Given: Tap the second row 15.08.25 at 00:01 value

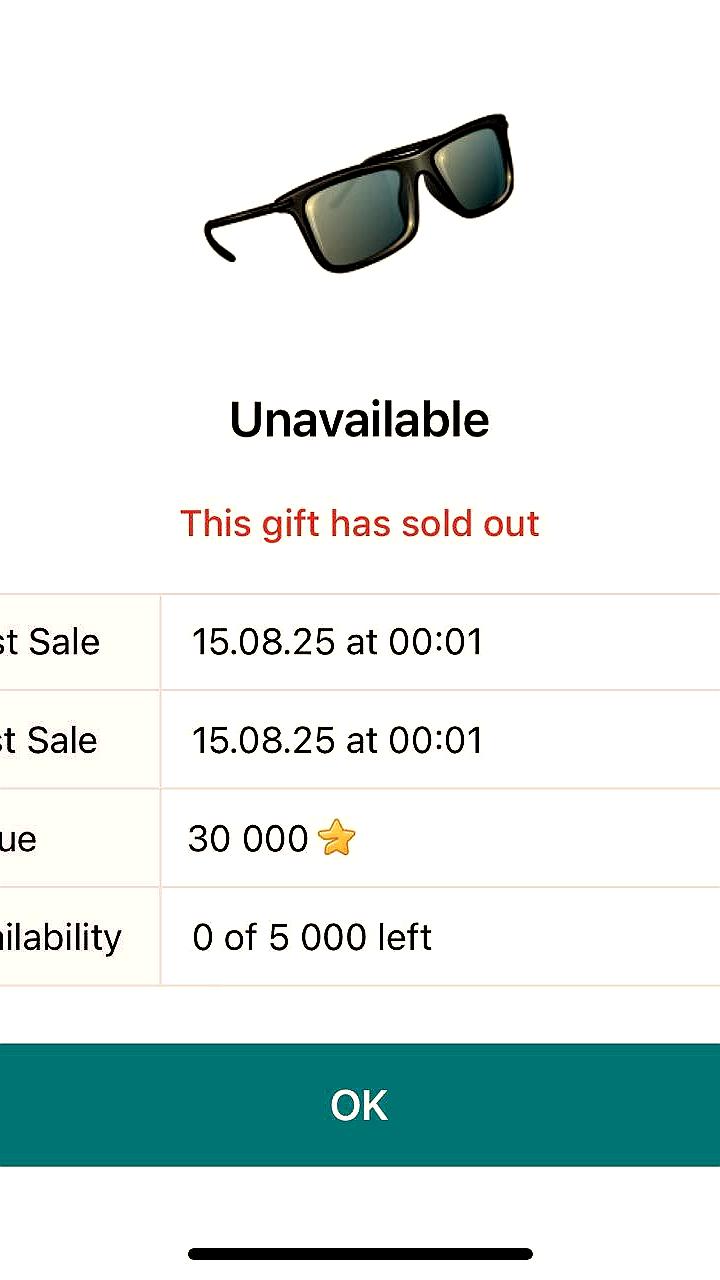Looking at the screenshot, I should pos(337,740).
